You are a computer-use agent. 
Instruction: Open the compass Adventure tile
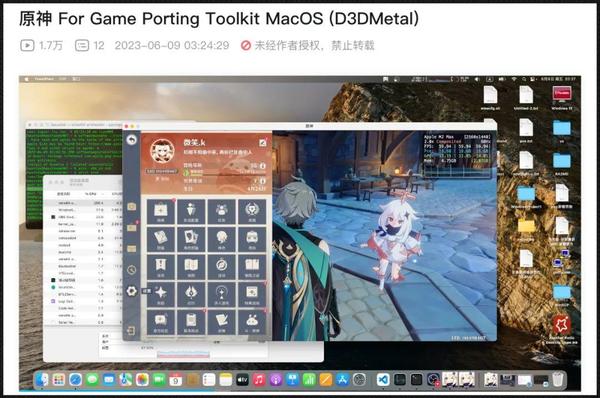pos(222,267)
